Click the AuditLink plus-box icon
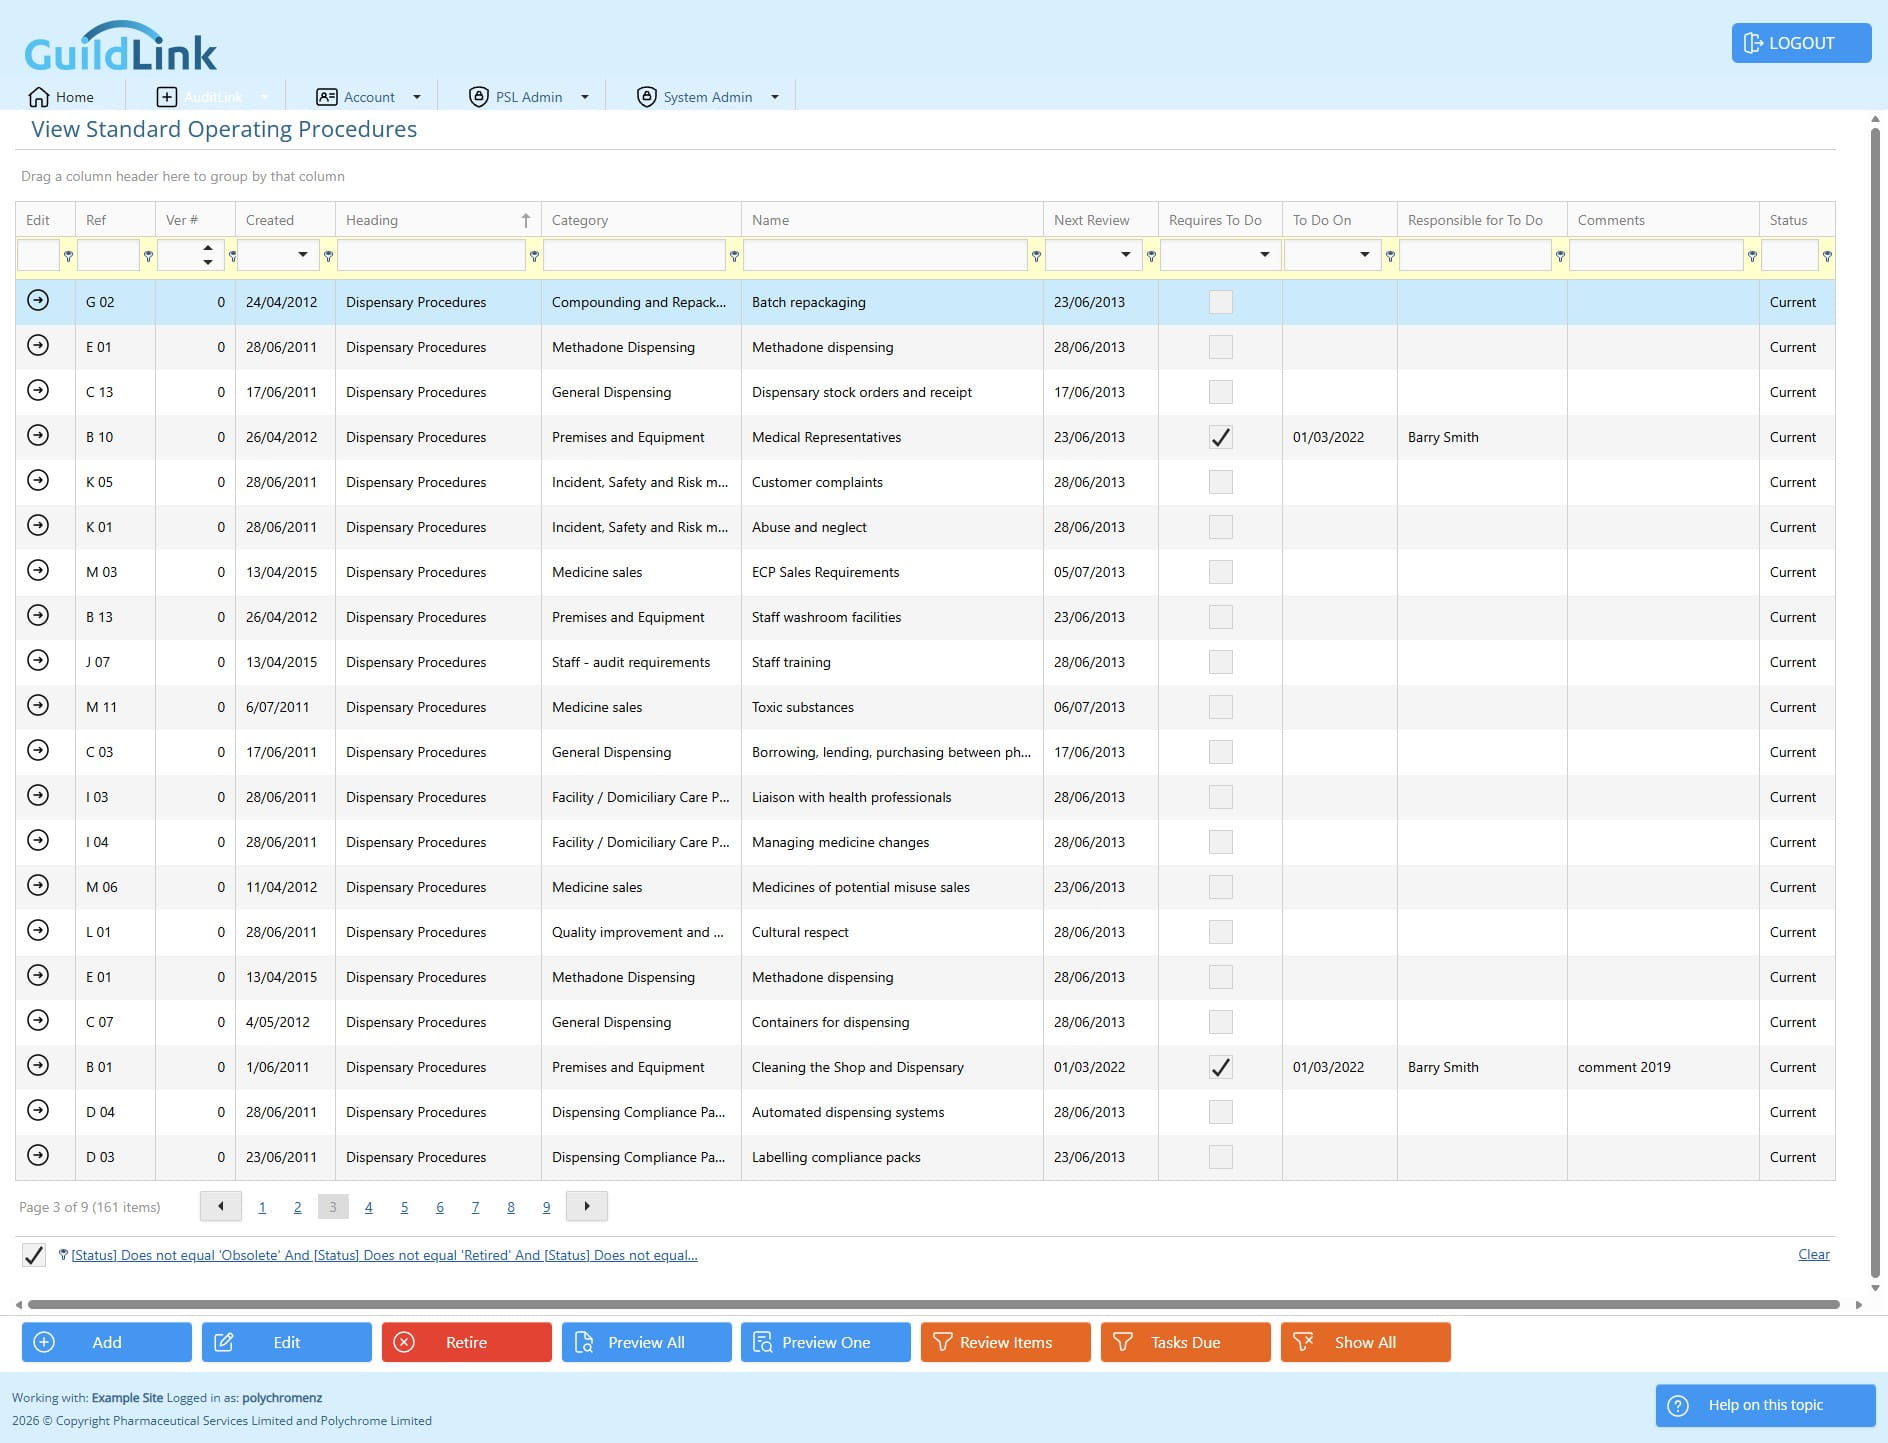 [x=167, y=97]
